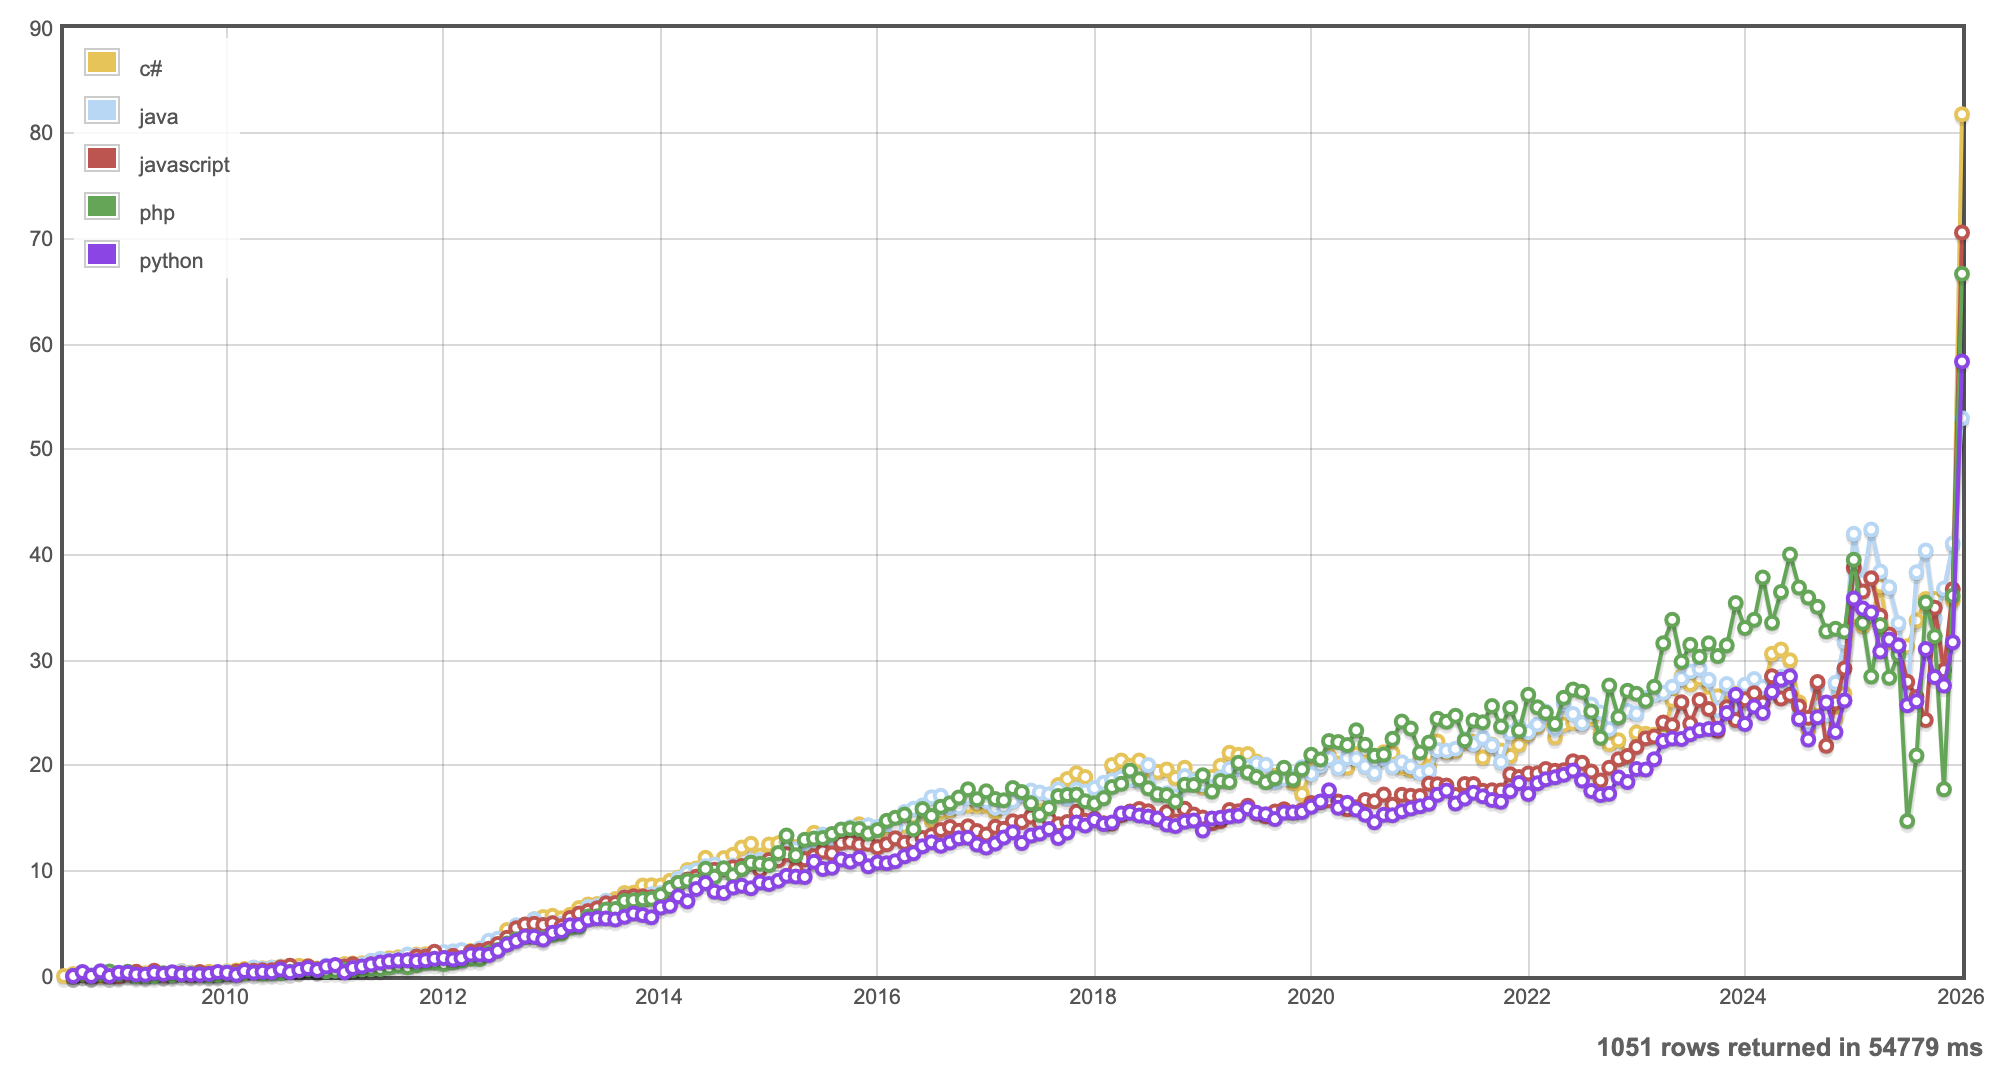Hide the javascript series via its legend text
Viewport: 2014px width, 1084px height.
click(184, 165)
